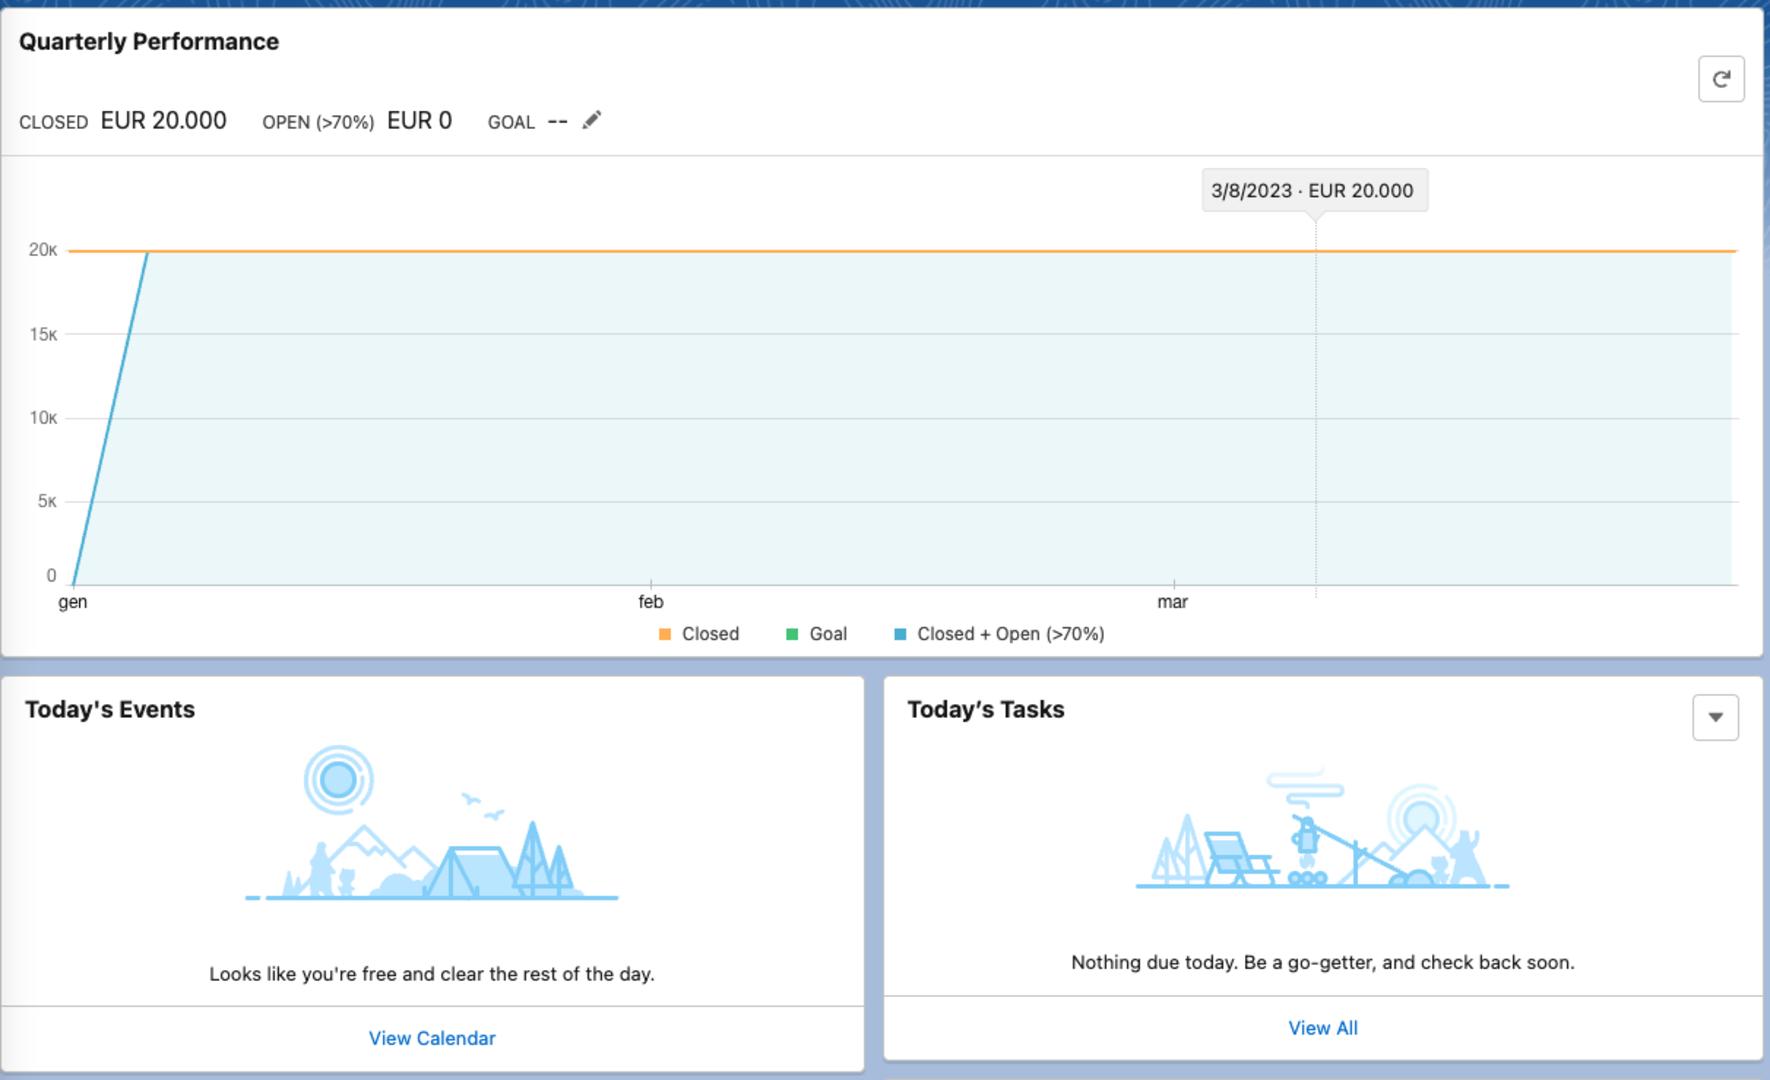Select the Today's Events heading

point(110,710)
